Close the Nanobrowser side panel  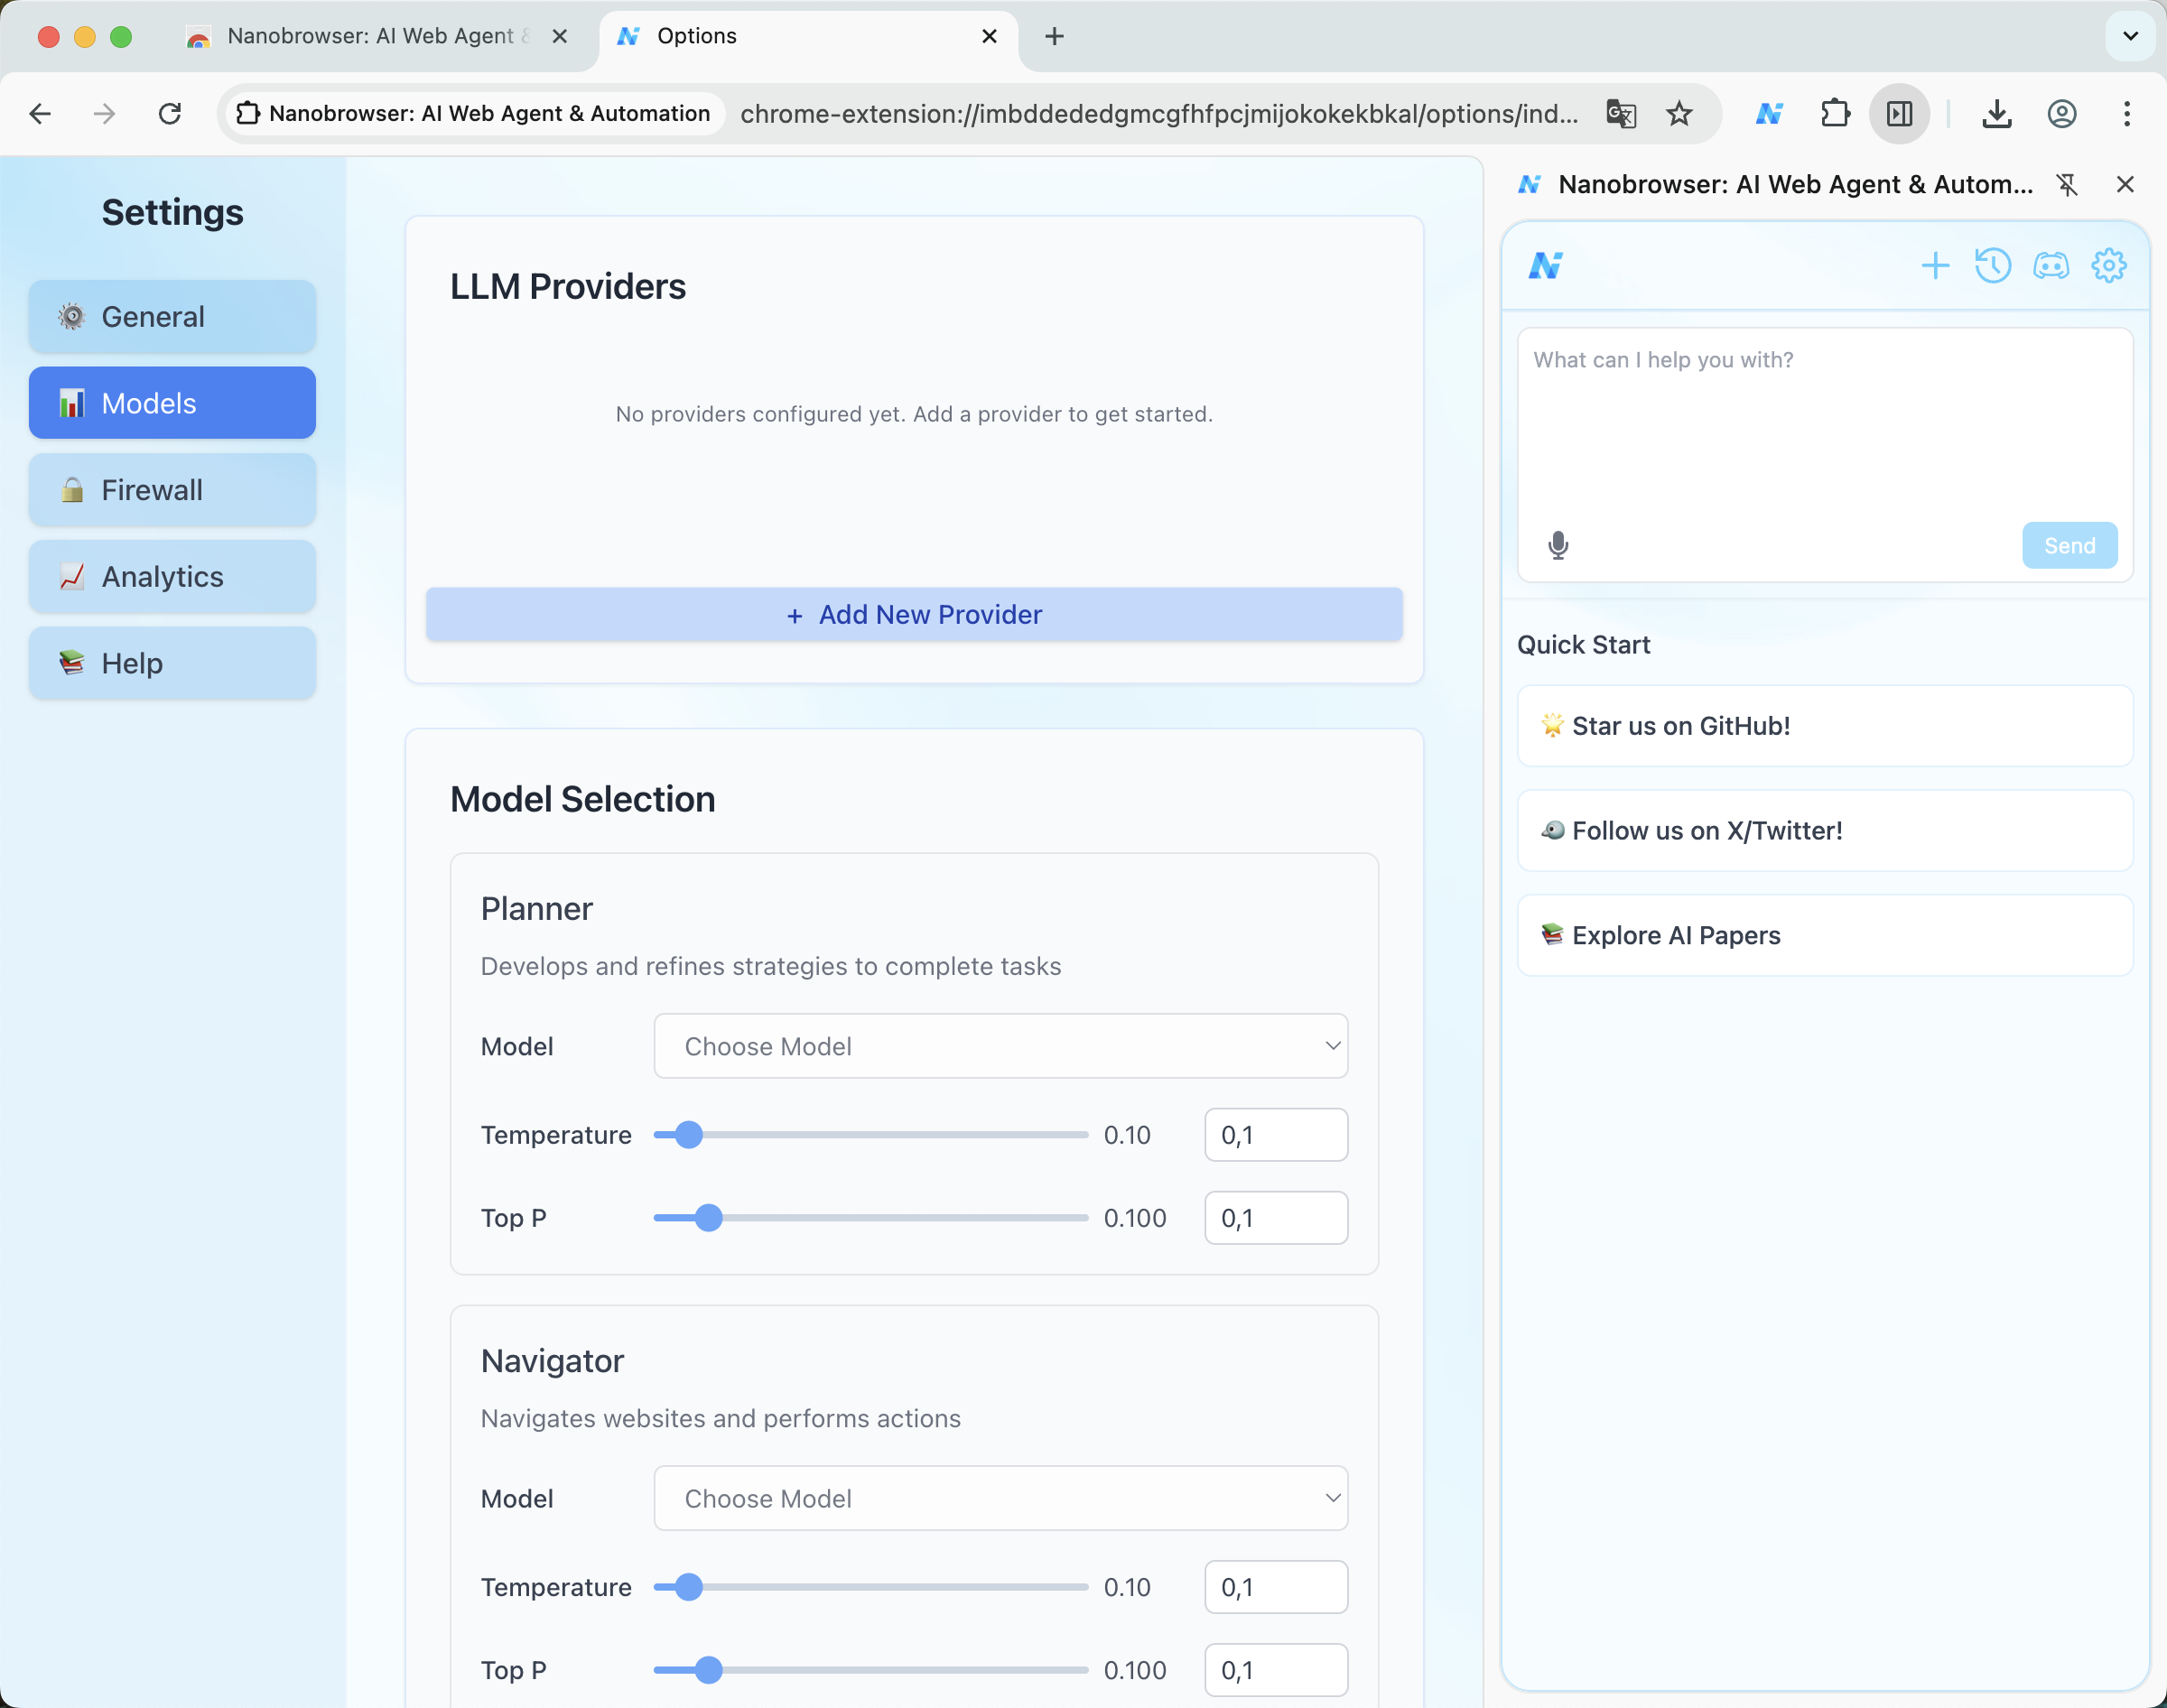click(2125, 185)
